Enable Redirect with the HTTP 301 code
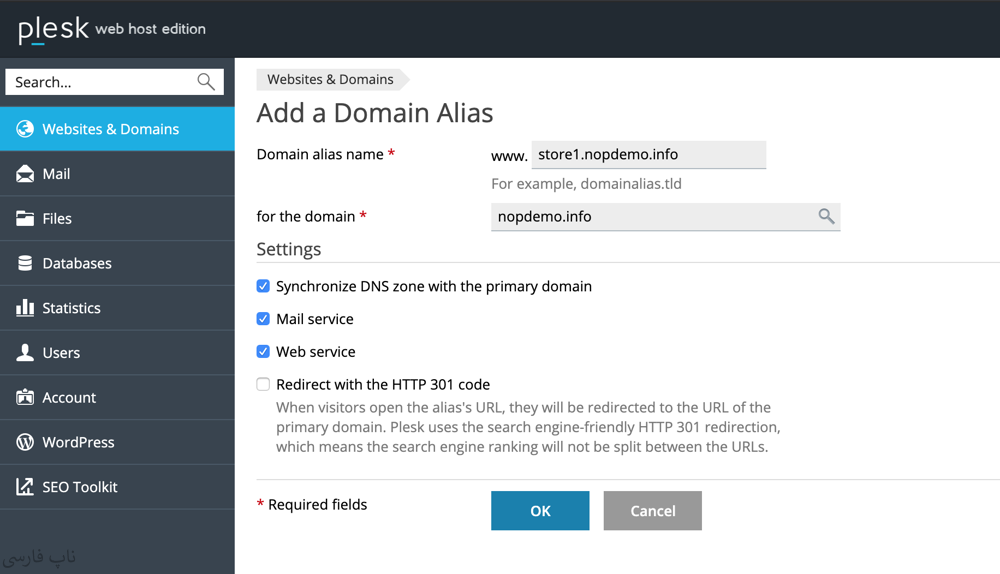This screenshot has height=574, width=1000. pos(263,384)
